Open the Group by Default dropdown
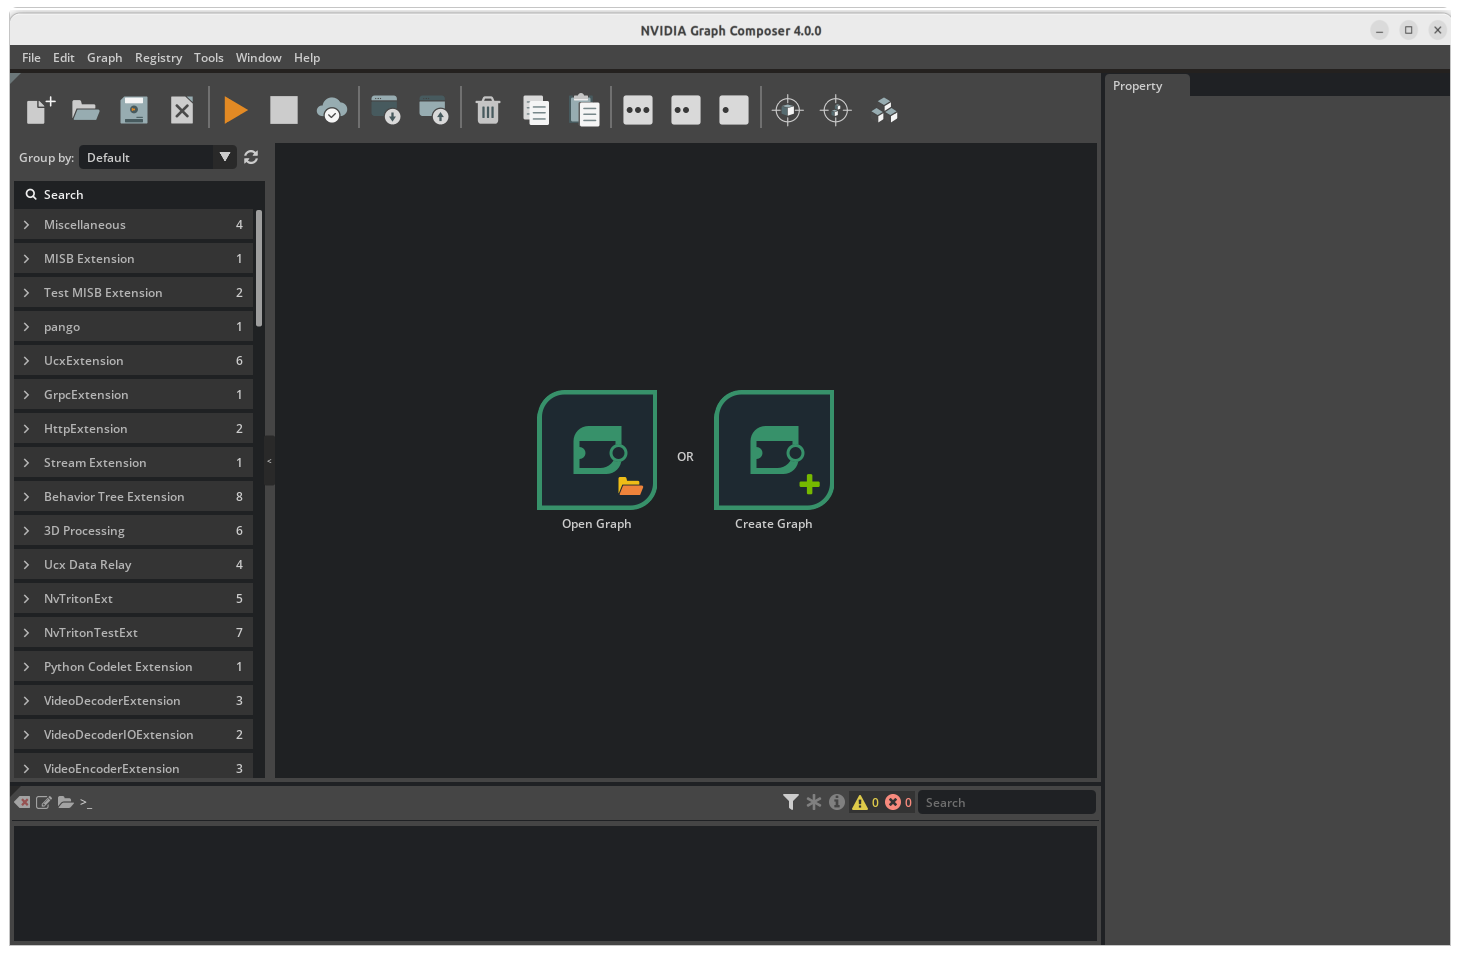The height and width of the screenshot is (955, 1460). (158, 157)
